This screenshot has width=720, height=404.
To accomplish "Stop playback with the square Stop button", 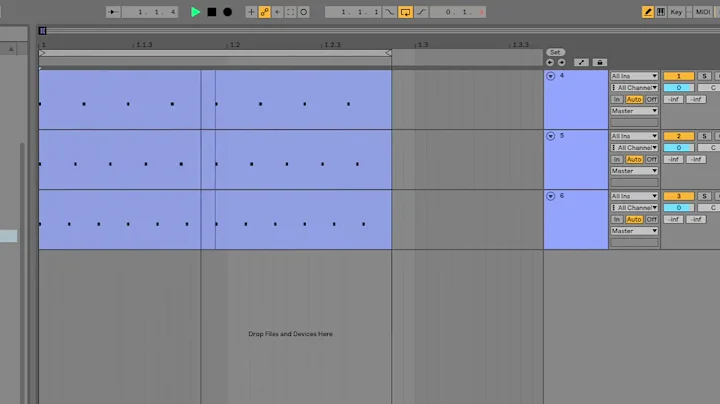I will coord(212,12).
